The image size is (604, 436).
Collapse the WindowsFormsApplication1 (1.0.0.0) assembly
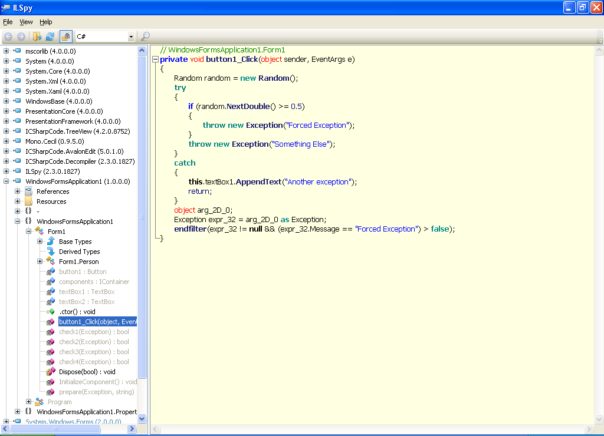6,181
